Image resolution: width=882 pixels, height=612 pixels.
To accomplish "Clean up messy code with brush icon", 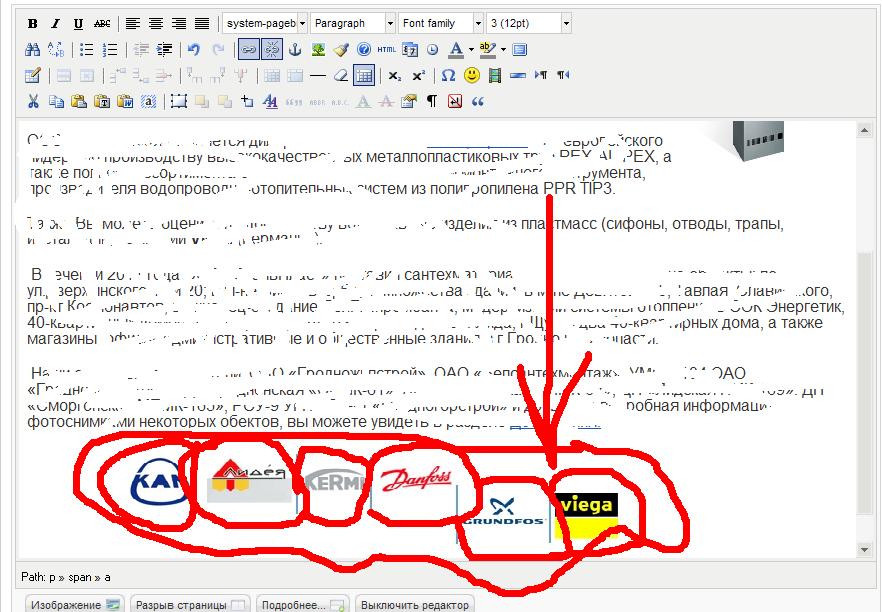I will (x=341, y=50).
